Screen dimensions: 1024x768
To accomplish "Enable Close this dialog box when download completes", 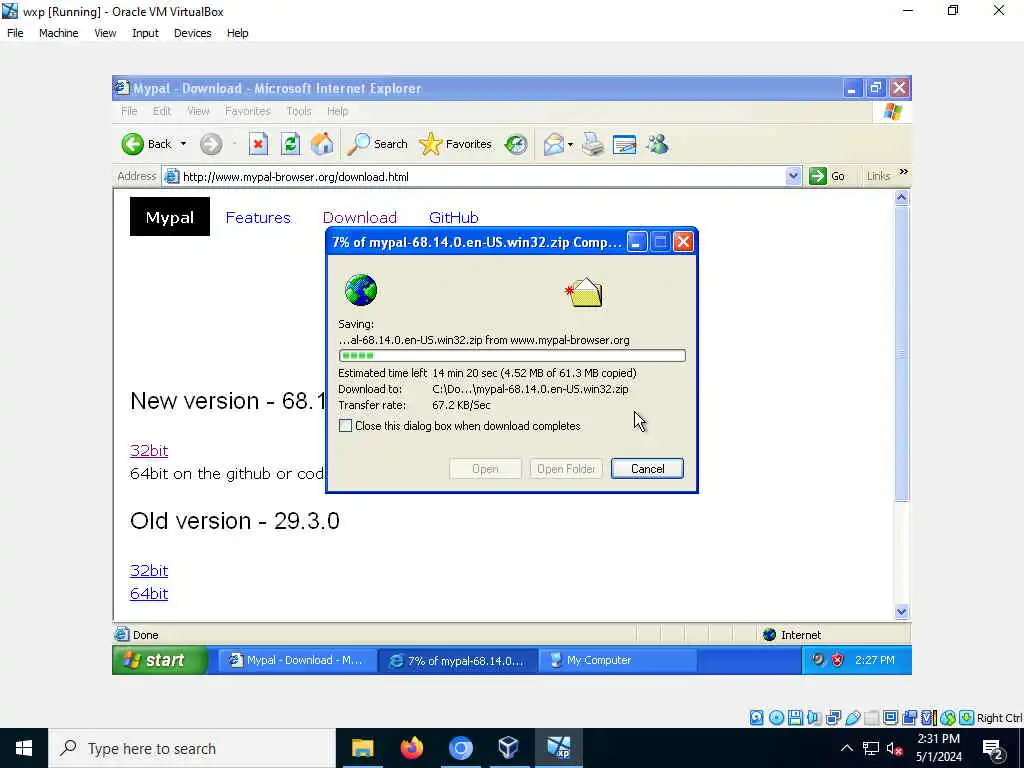I will pos(345,426).
